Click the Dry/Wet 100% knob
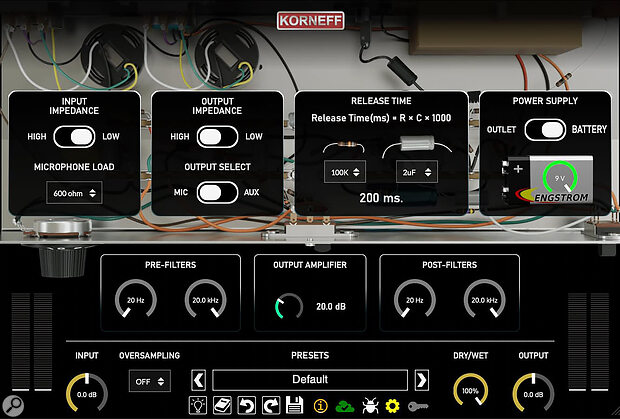Image resolution: width=620 pixels, height=419 pixels. click(471, 390)
